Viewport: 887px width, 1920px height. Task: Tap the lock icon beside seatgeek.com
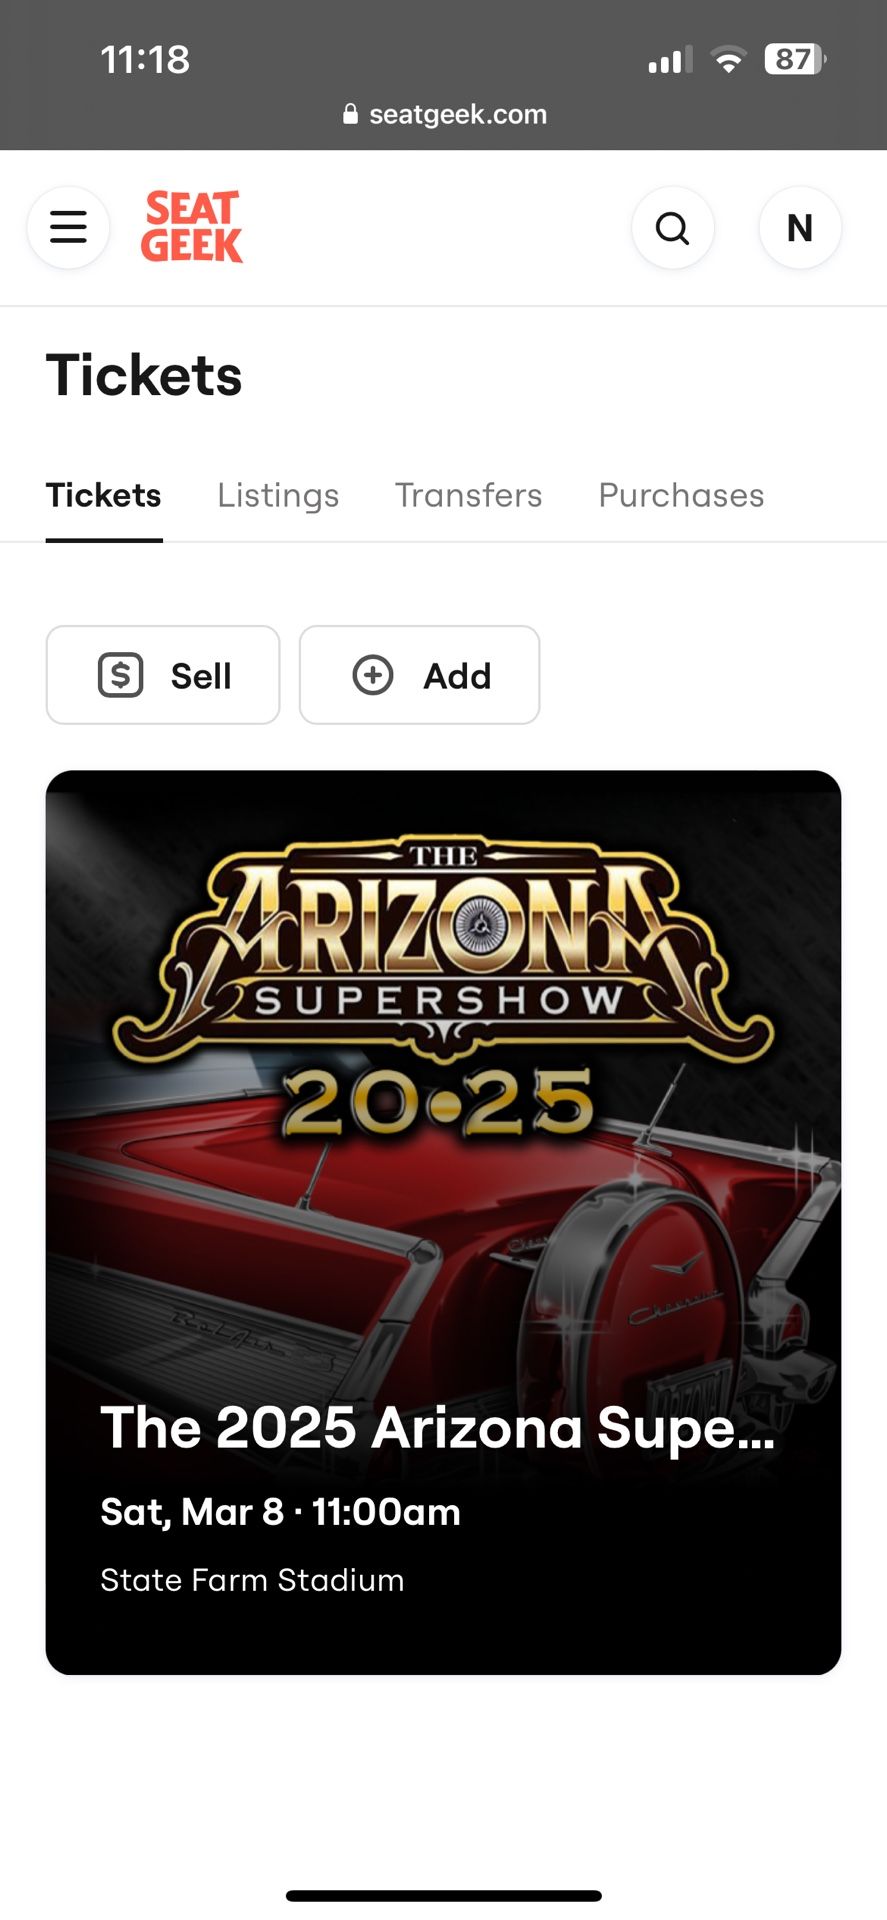click(350, 114)
